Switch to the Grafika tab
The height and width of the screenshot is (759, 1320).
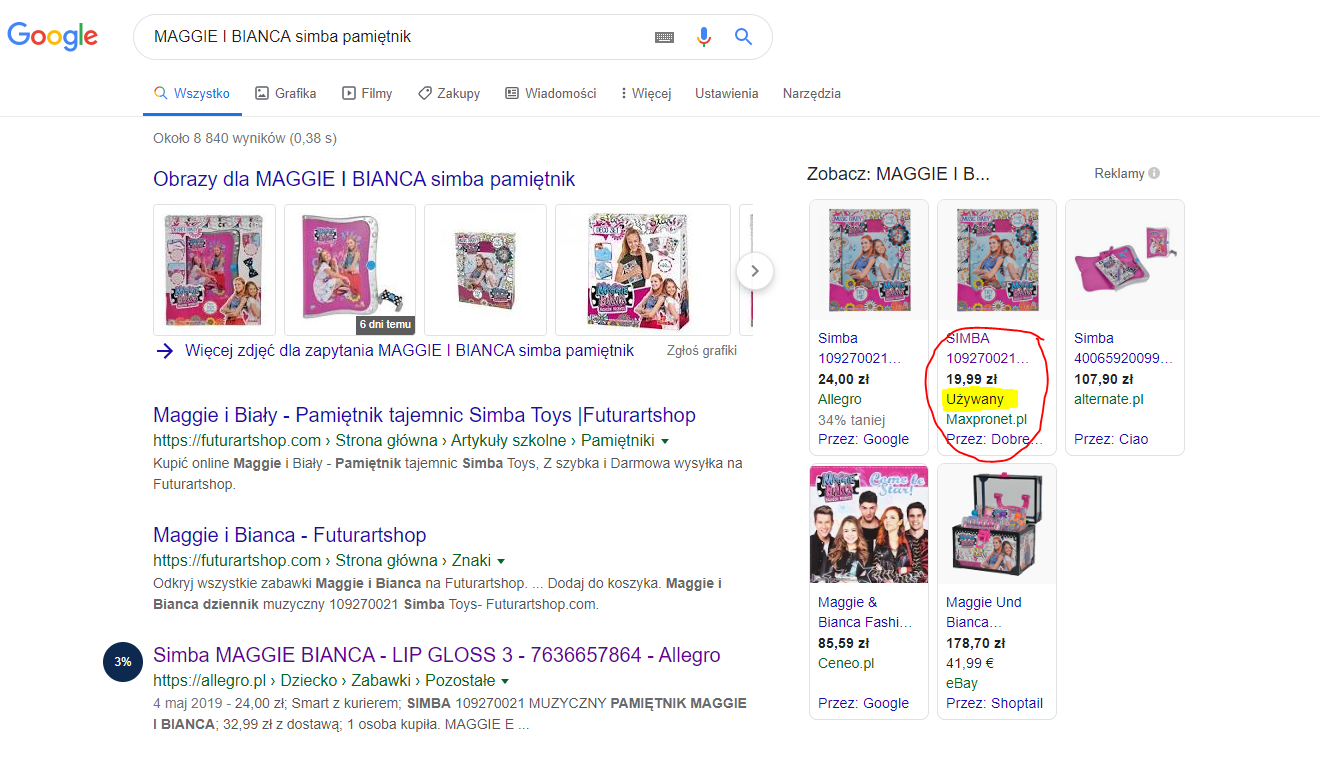pos(286,93)
